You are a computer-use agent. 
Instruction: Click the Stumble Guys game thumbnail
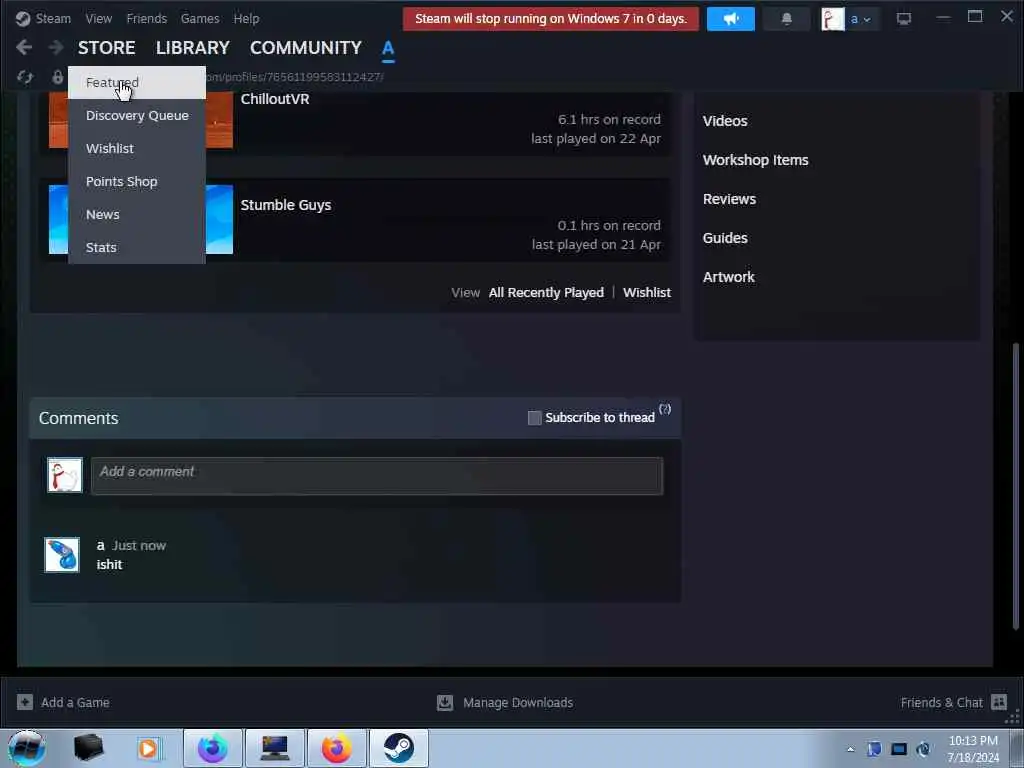click(x=219, y=219)
